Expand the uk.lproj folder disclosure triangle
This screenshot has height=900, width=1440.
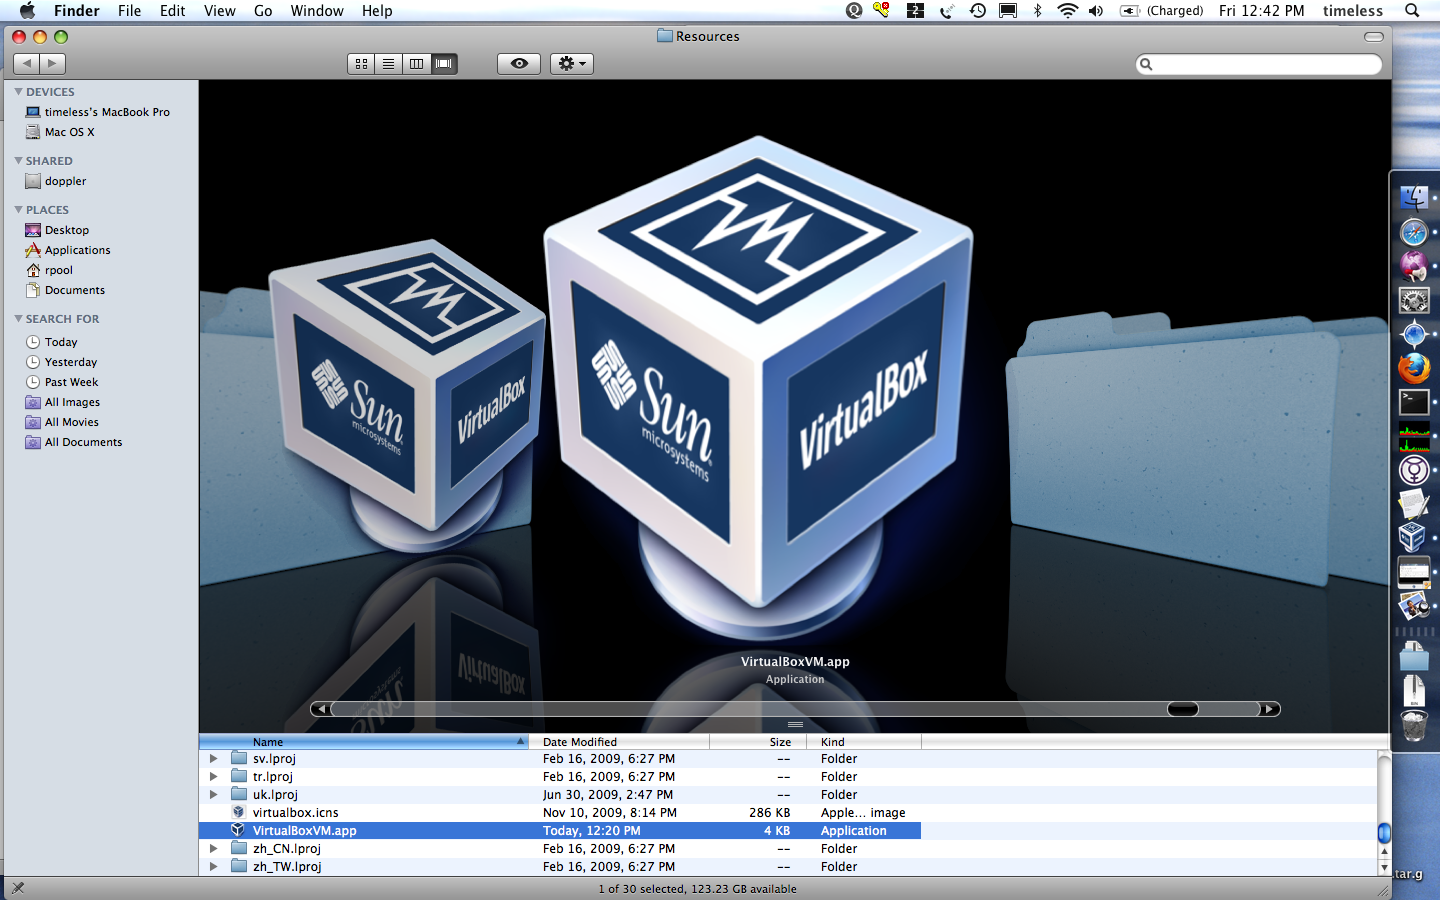pos(213,795)
